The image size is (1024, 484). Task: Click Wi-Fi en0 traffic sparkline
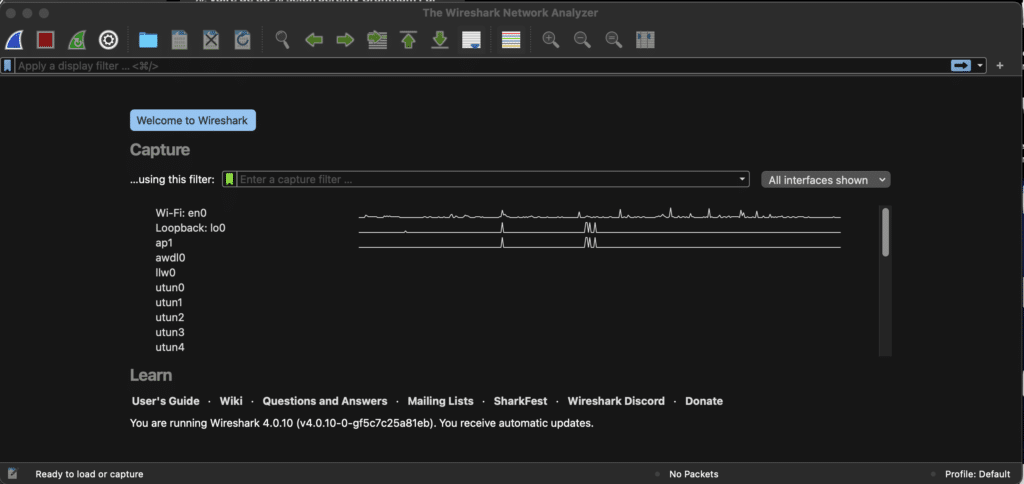(x=600, y=214)
